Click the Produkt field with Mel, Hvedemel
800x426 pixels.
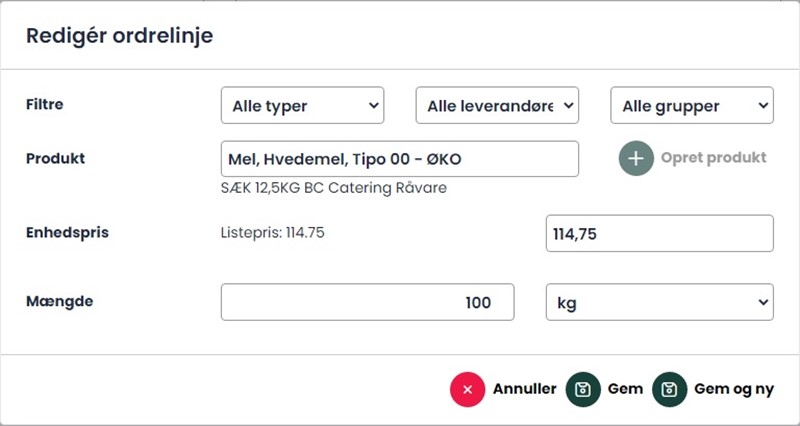(x=399, y=159)
